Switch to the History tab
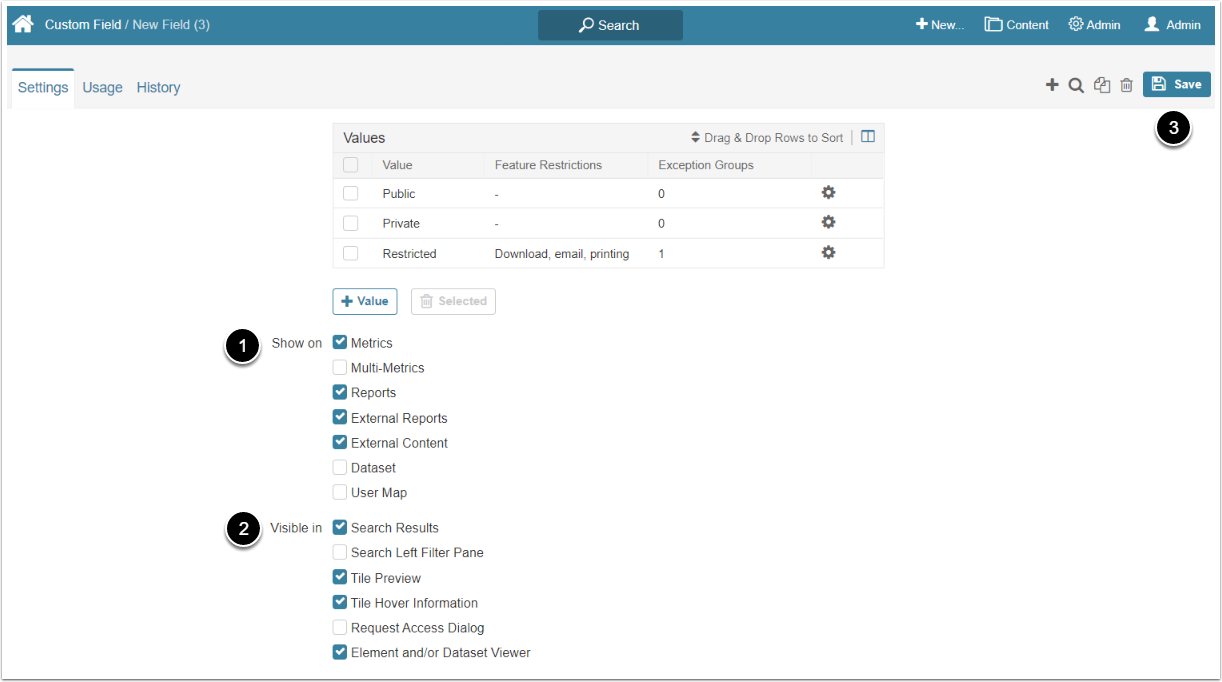Viewport: 1222px width, 682px height. (x=158, y=87)
